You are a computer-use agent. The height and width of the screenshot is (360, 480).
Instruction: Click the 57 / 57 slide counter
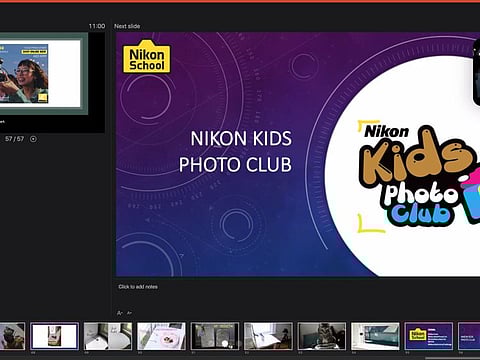click(x=15, y=139)
